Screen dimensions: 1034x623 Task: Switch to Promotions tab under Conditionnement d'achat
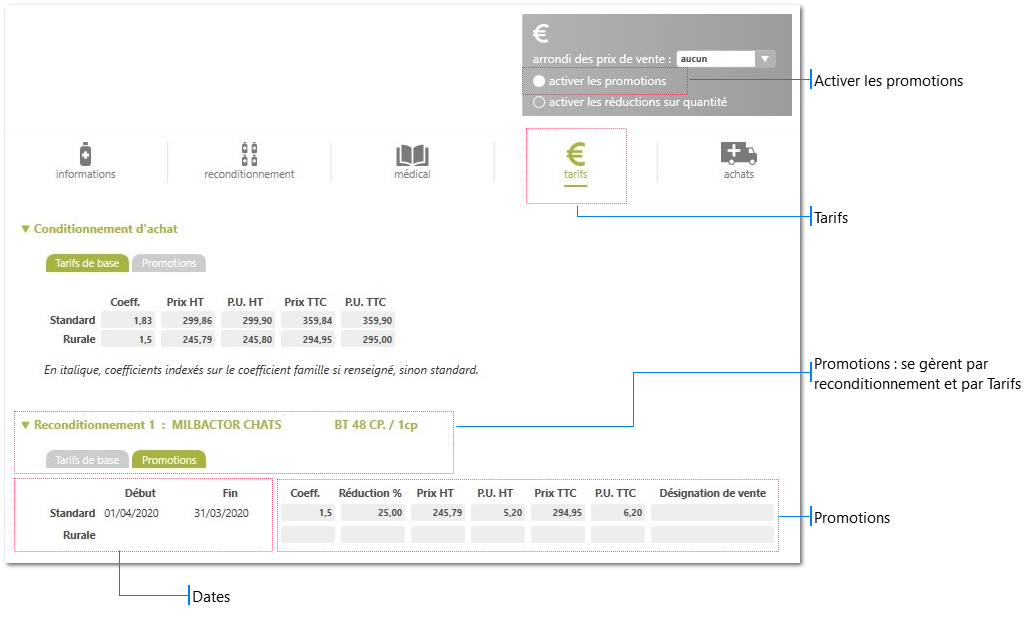click(x=169, y=263)
